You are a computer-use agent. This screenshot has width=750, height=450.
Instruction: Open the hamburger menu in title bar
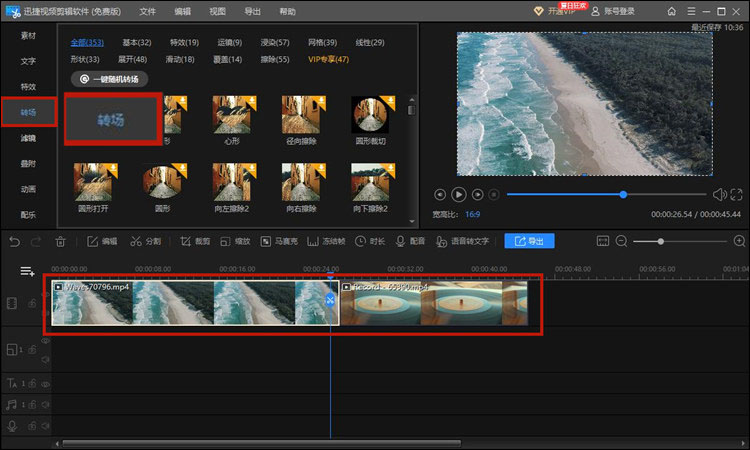click(691, 11)
